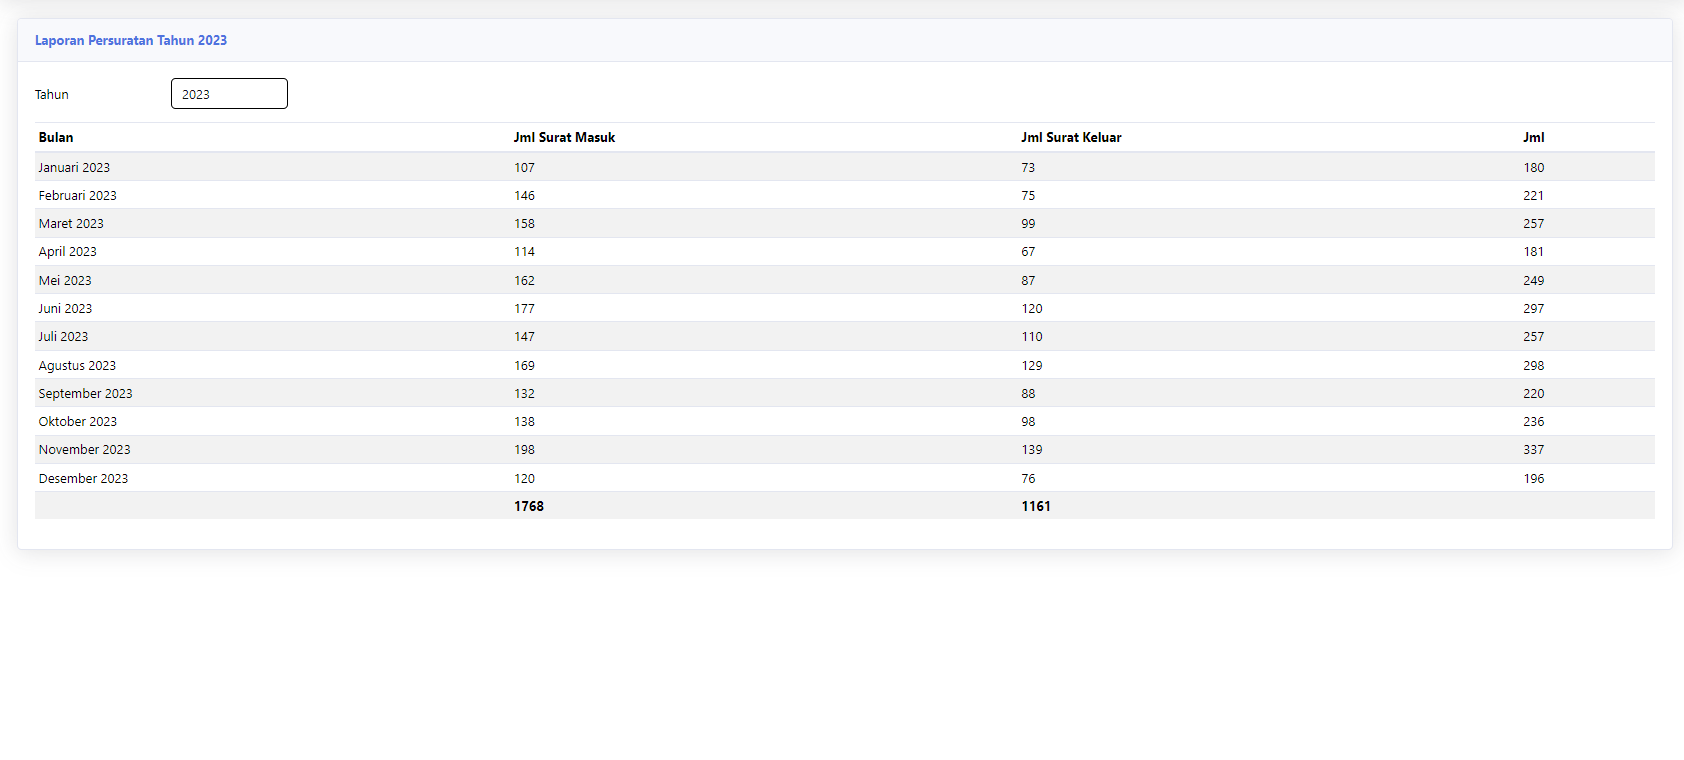Click surat keluar value 99 for Maret

point(1028,224)
